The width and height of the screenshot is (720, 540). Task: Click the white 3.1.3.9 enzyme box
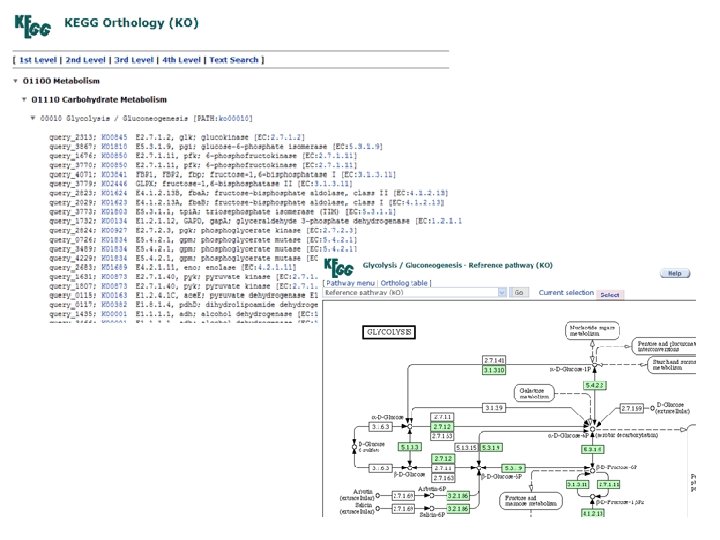[x=494, y=408]
